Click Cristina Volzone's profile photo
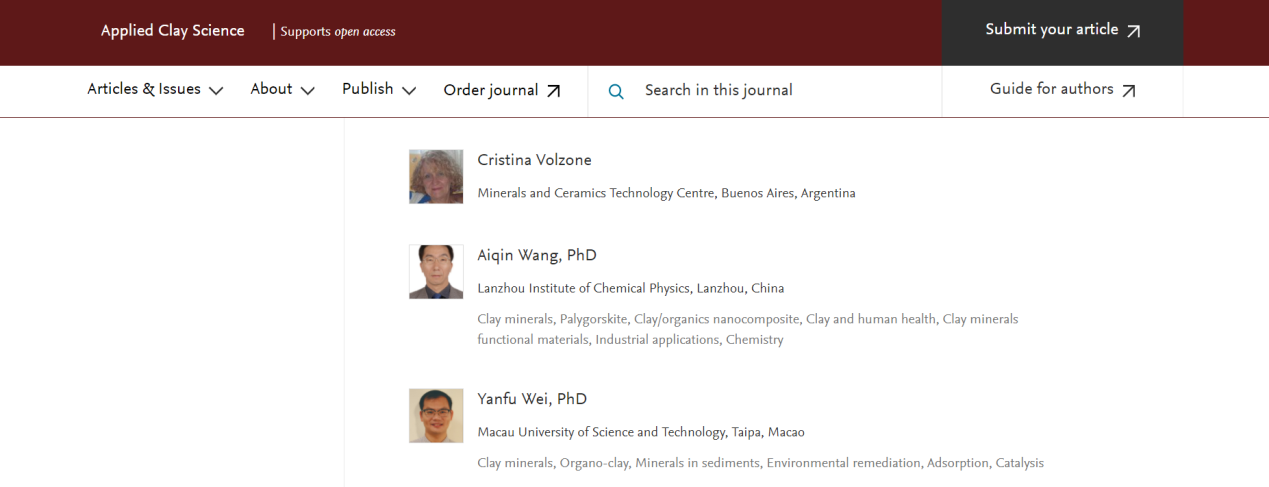 (x=436, y=177)
